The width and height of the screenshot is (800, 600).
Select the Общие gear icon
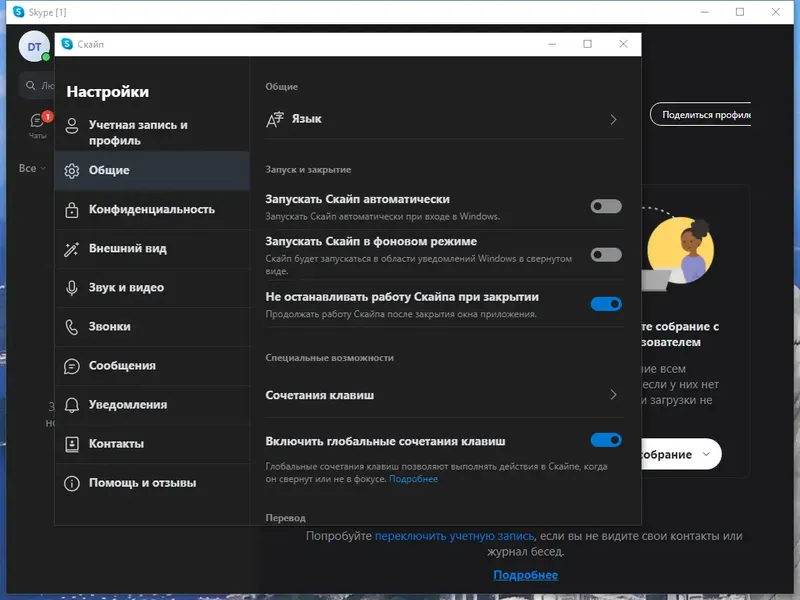[x=73, y=170]
